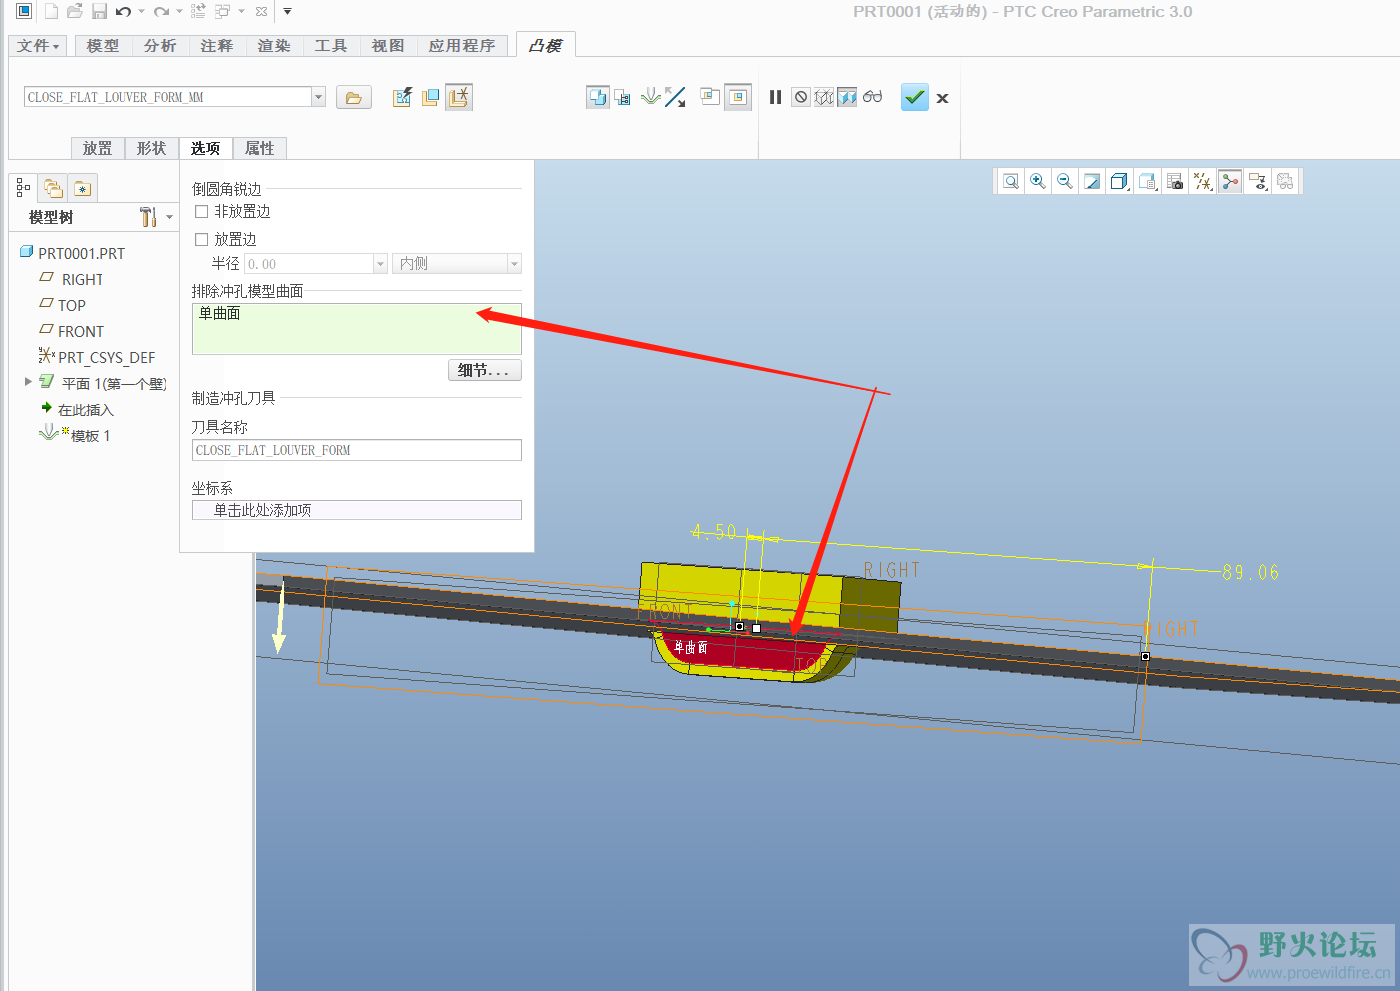This screenshot has width=1400, height=991.
Task: Enable 非放置边 checkbox
Action: [201, 211]
